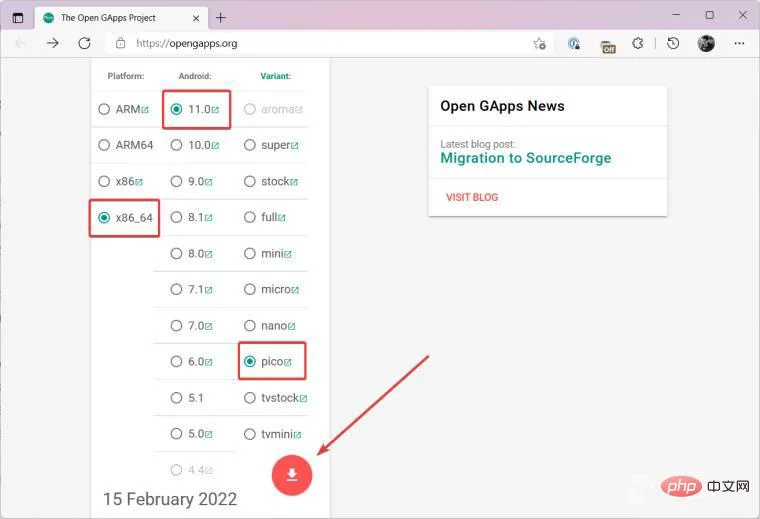Select the ARM platform radio button
This screenshot has height=519, width=760.
tap(104, 109)
